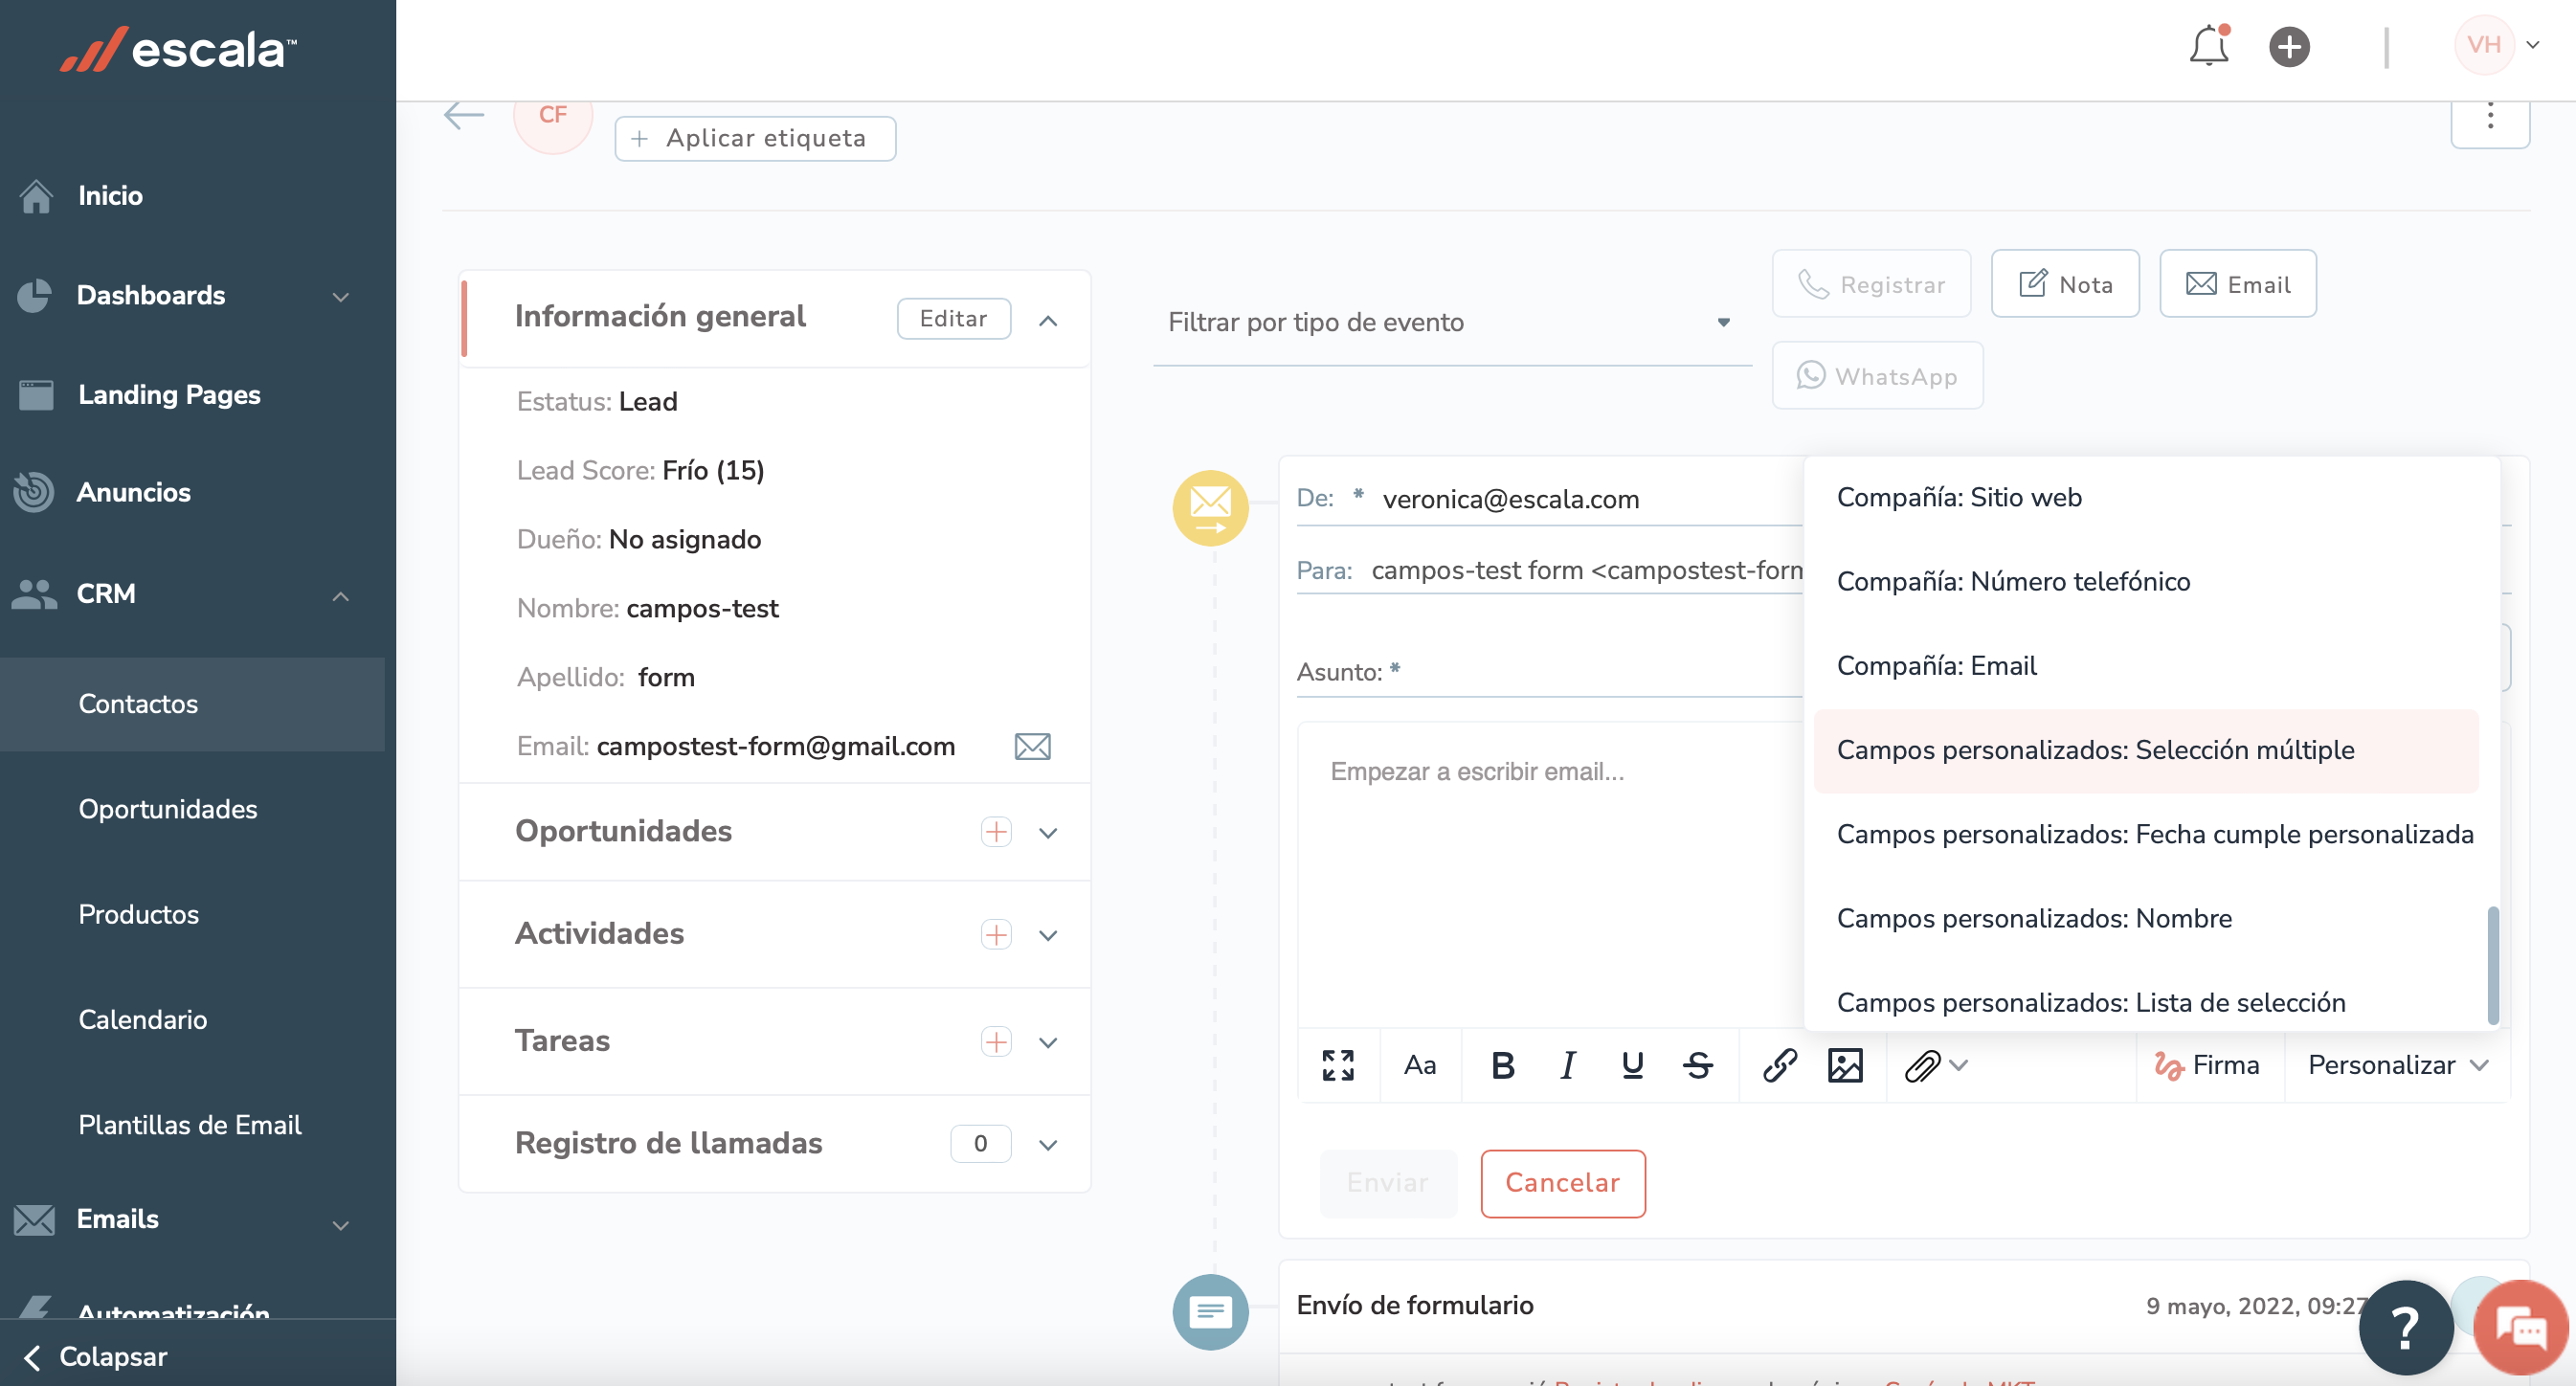2576x1386 pixels.
Task: Toggle strikethrough formatting
Action: coord(1698,1065)
